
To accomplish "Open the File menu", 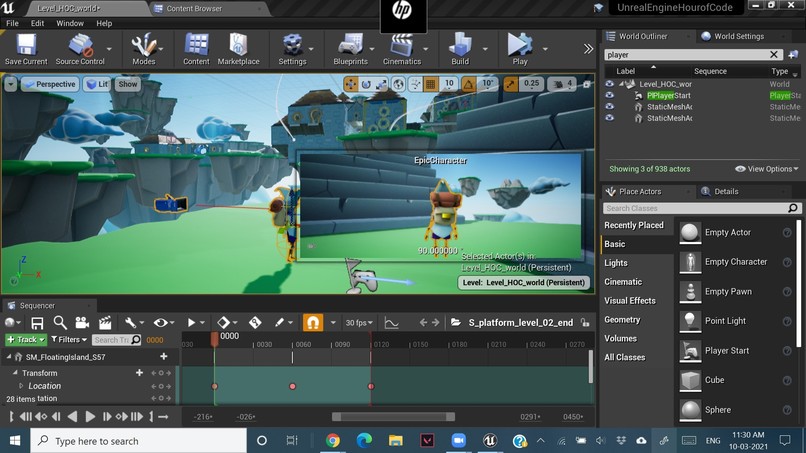I will point(12,23).
